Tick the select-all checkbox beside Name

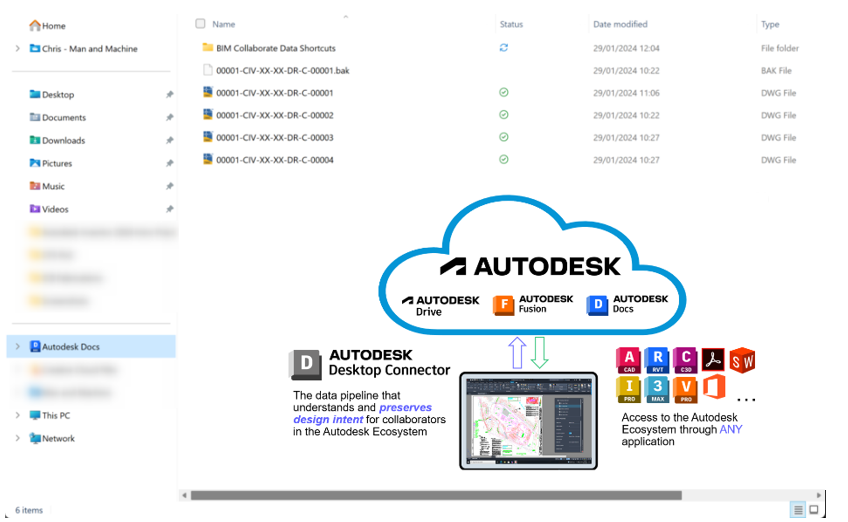tap(200, 24)
